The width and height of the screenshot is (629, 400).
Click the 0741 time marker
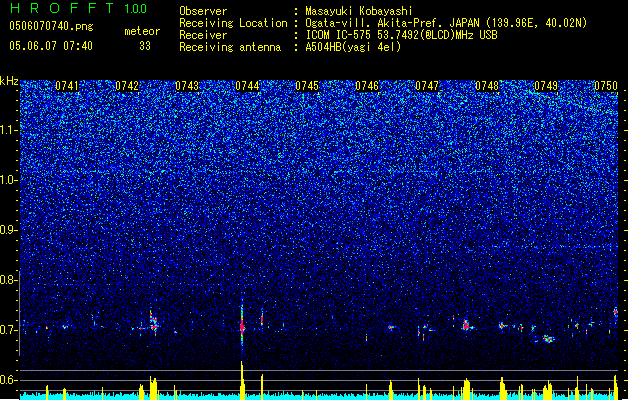[67, 86]
